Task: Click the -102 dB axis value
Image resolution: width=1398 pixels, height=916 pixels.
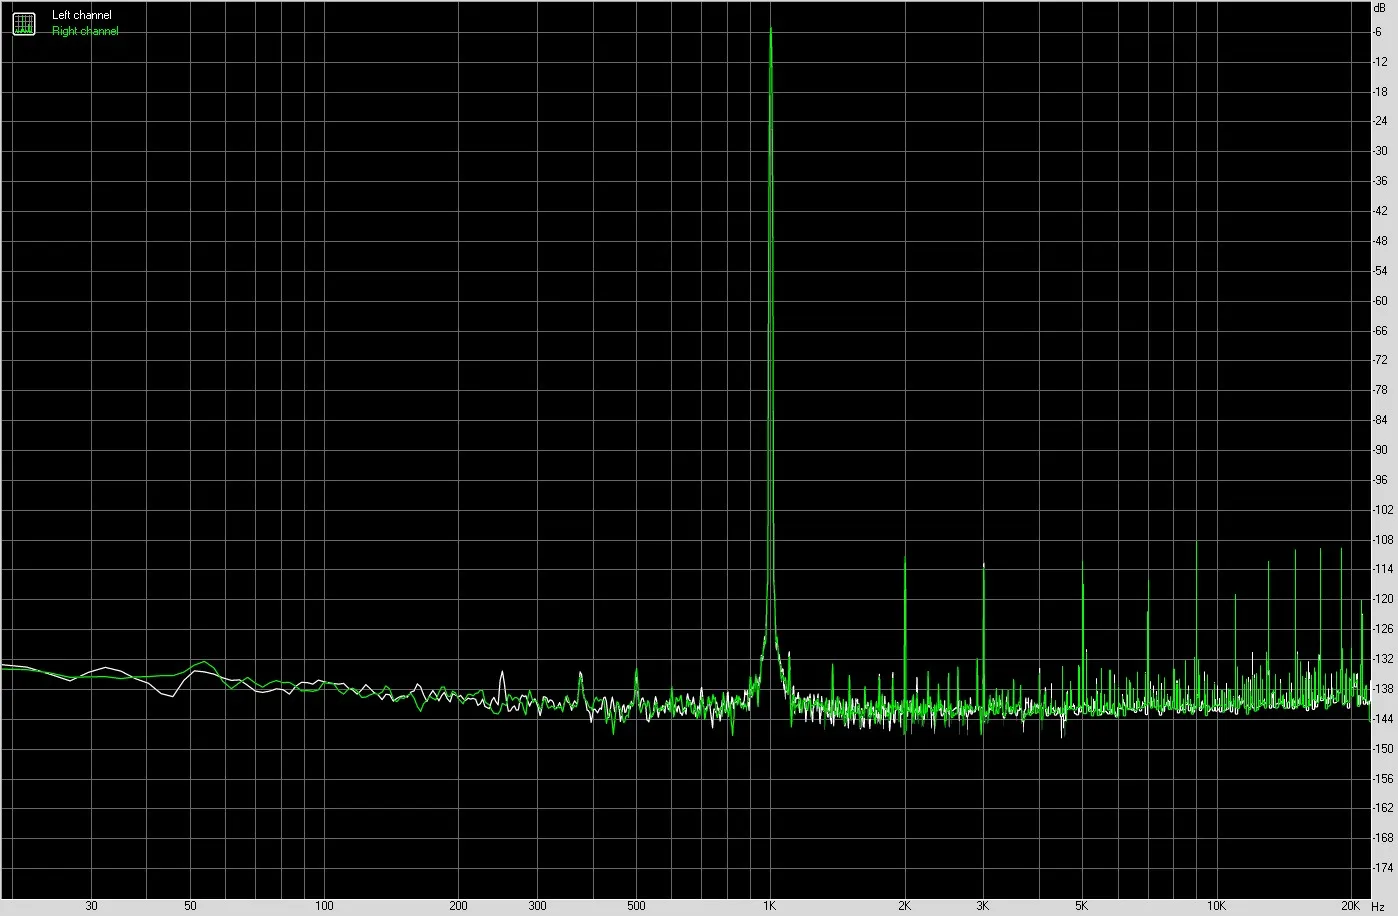Action: tap(1383, 510)
